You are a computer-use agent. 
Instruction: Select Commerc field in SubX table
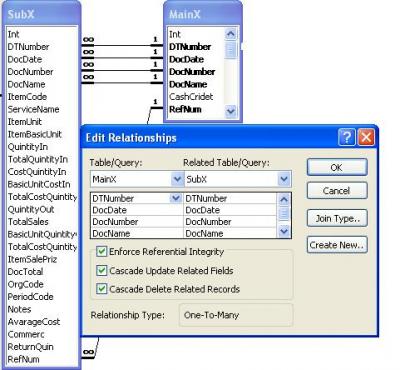pyautogui.click(x=26, y=334)
